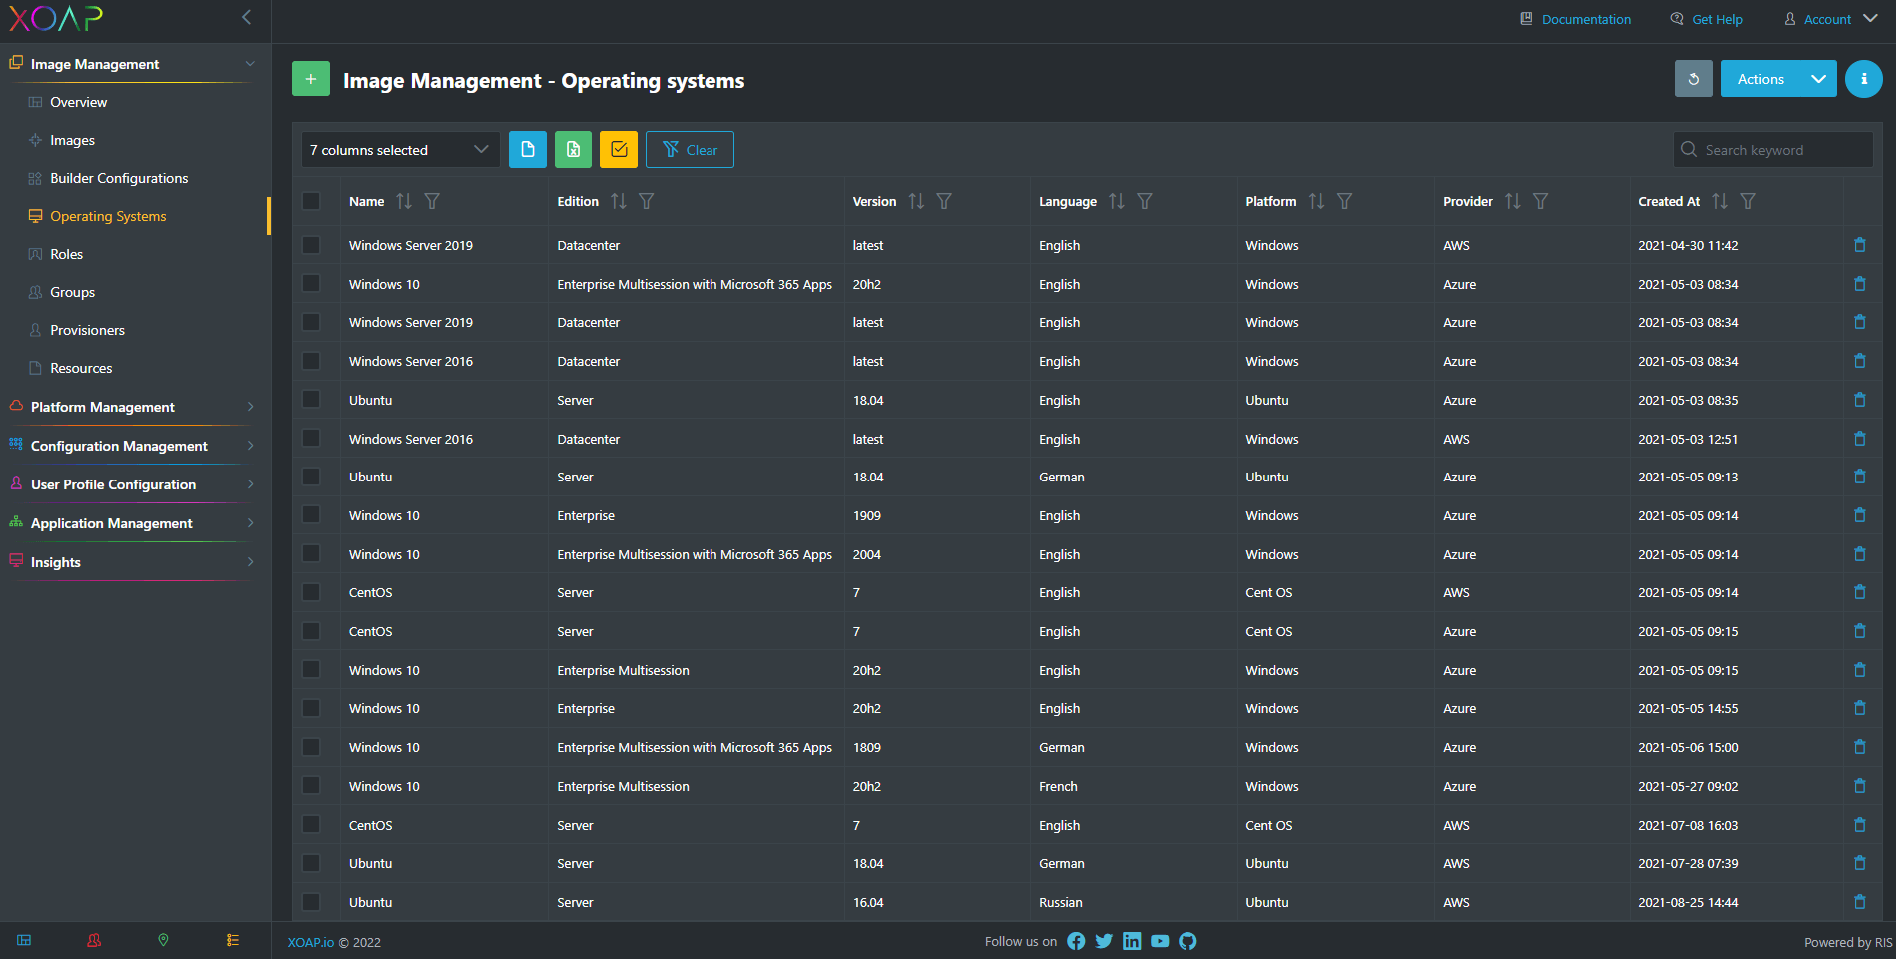Open the Edition column filter

[647, 201]
